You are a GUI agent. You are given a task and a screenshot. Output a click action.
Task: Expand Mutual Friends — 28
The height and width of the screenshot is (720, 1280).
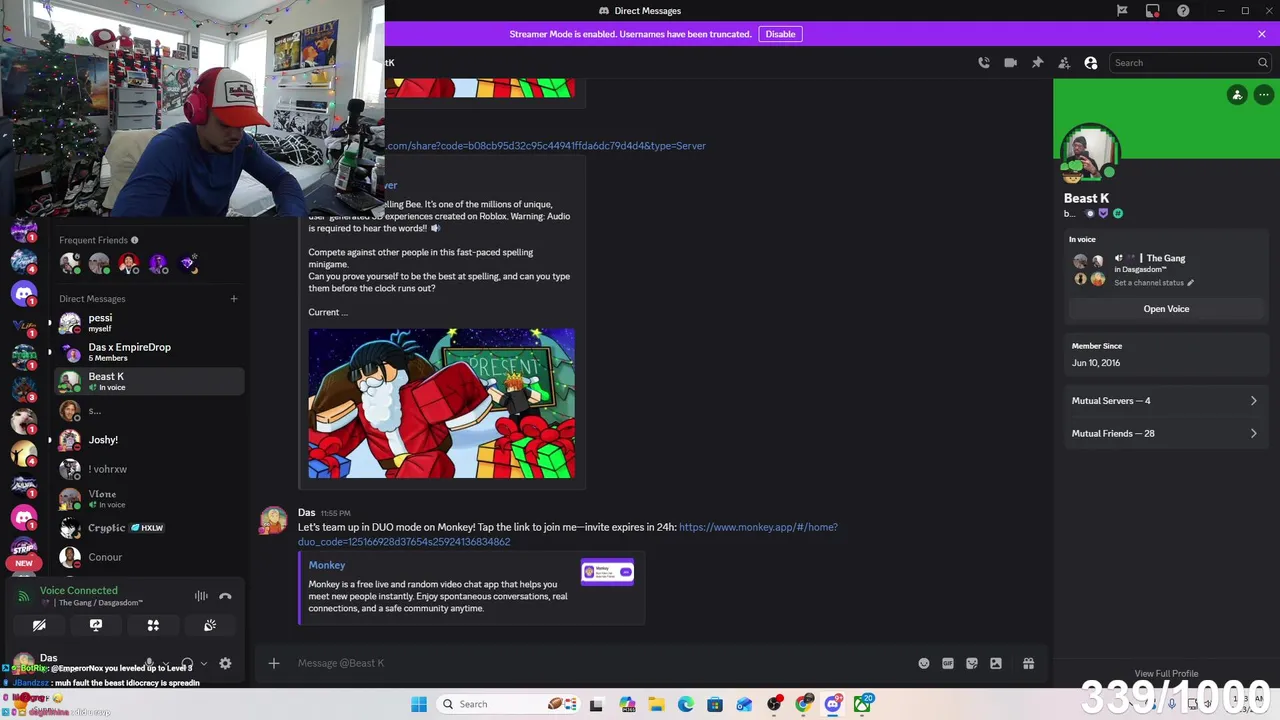point(1165,434)
